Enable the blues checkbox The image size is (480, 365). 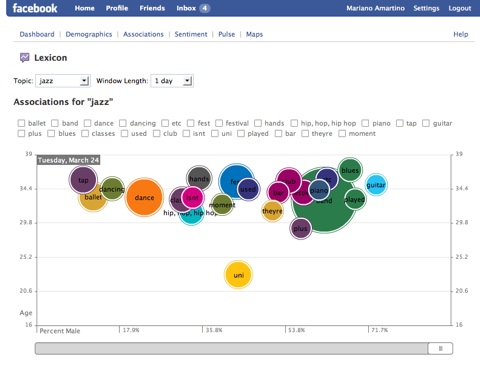51,134
